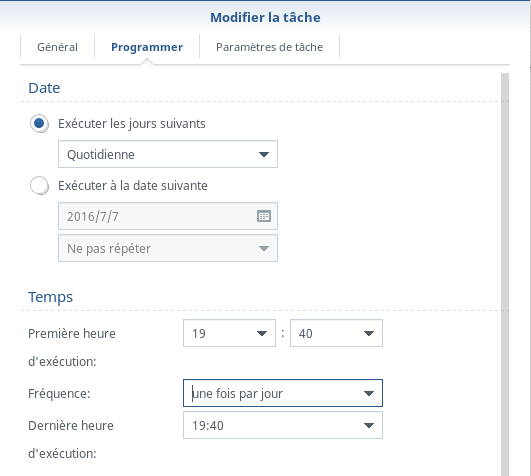
Task: Click the 'Exécuter à la date suivante' label
Action: click(x=133, y=186)
